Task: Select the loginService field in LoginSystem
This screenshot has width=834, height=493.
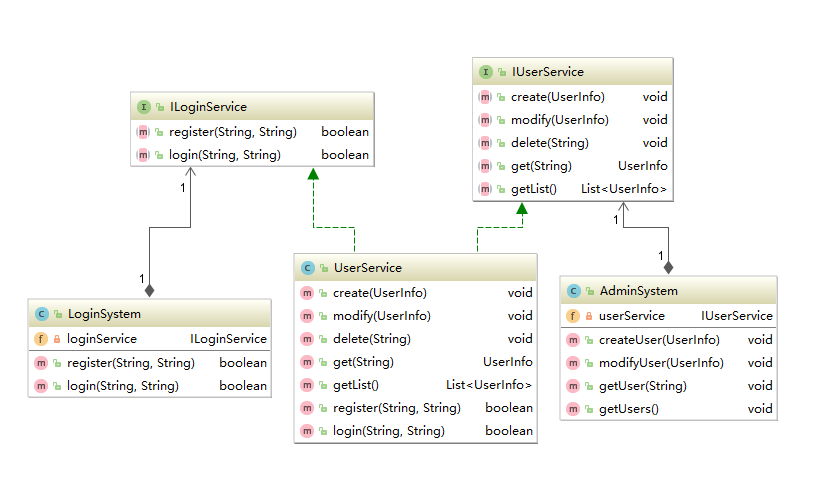Action: [149, 339]
